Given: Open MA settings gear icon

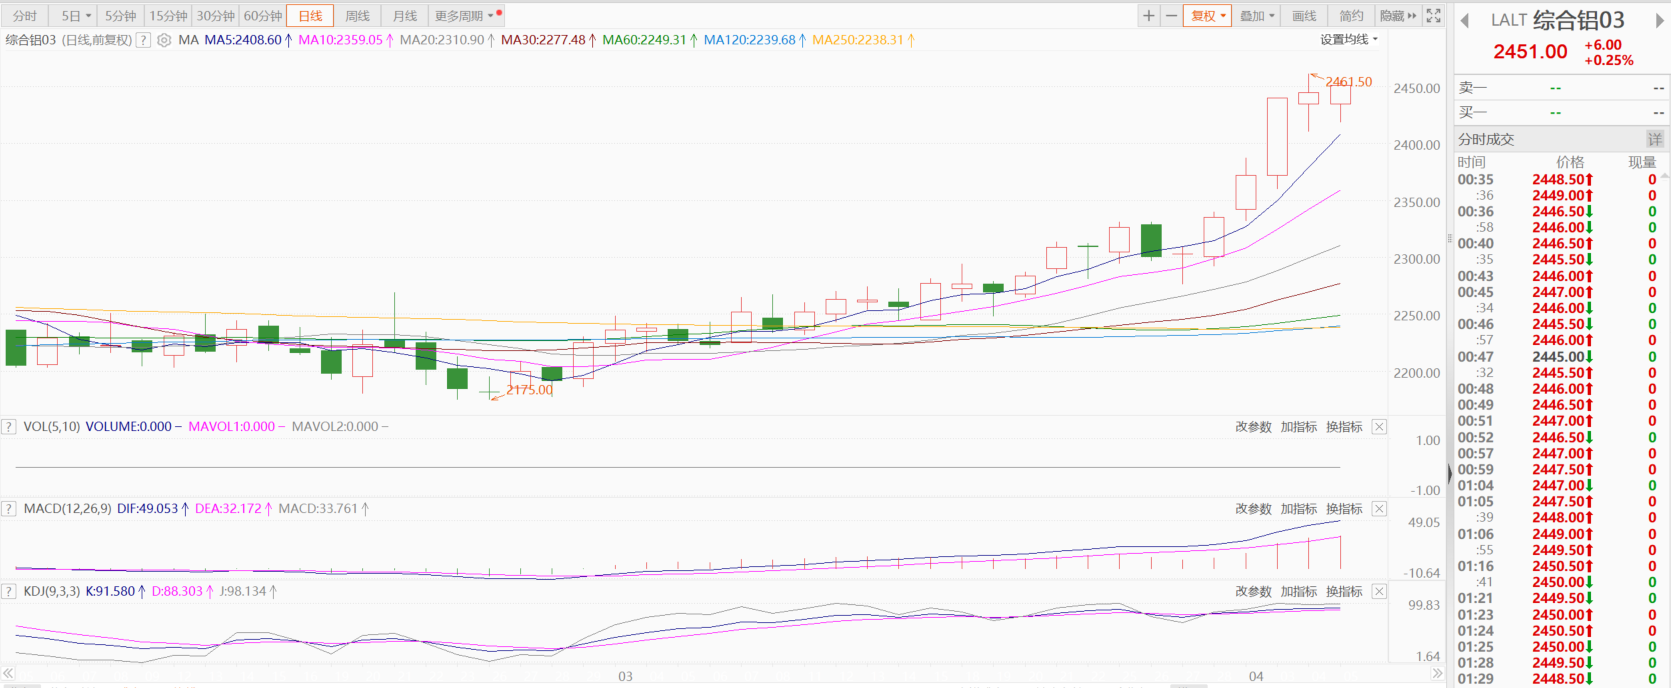Looking at the screenshot, I should point(164,40).
